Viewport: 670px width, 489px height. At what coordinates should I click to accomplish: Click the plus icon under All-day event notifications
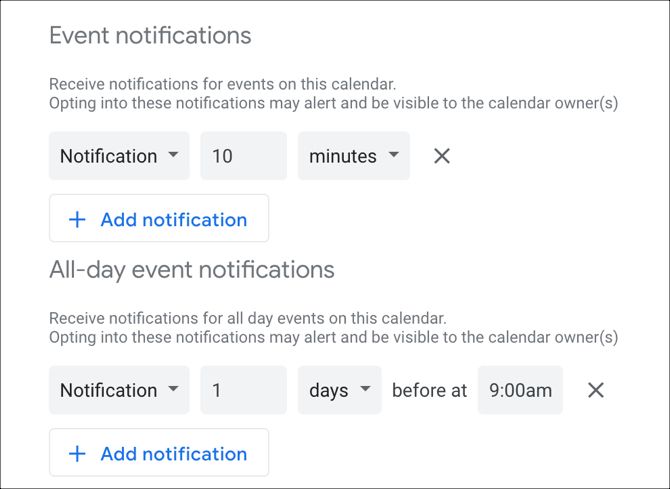coord(77,454)
